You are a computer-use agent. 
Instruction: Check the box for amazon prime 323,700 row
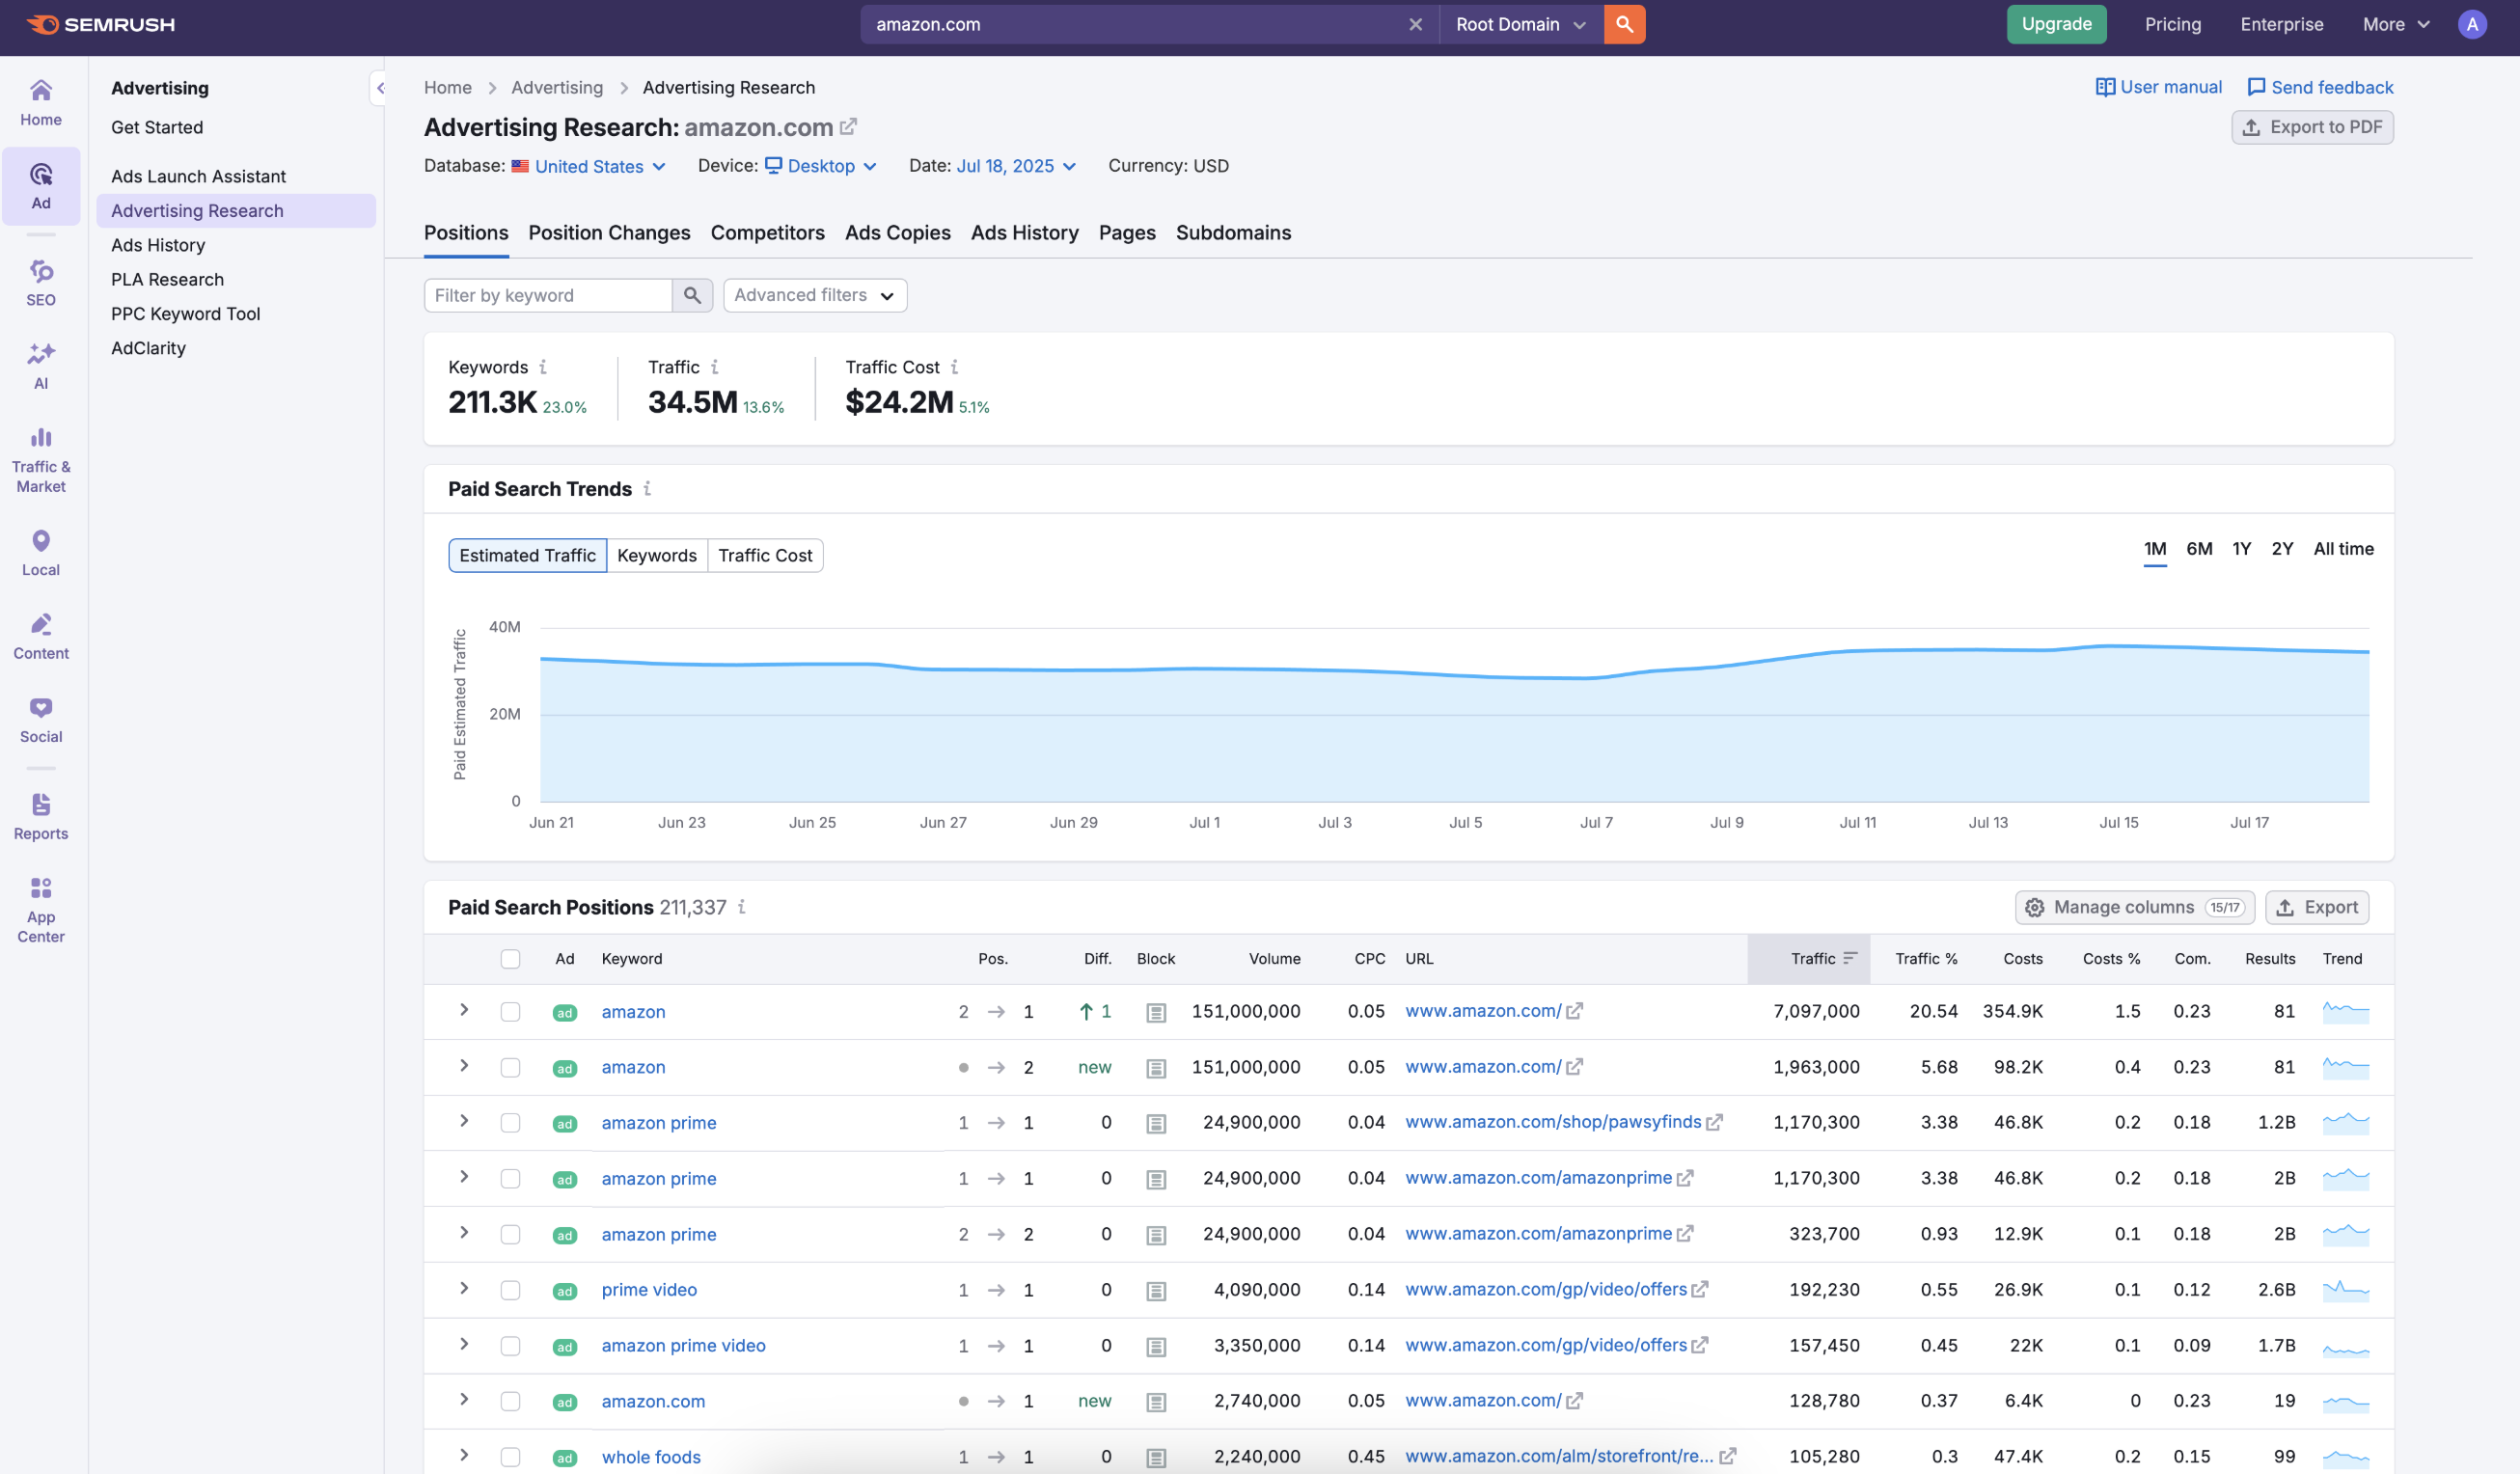[510, 1234]
